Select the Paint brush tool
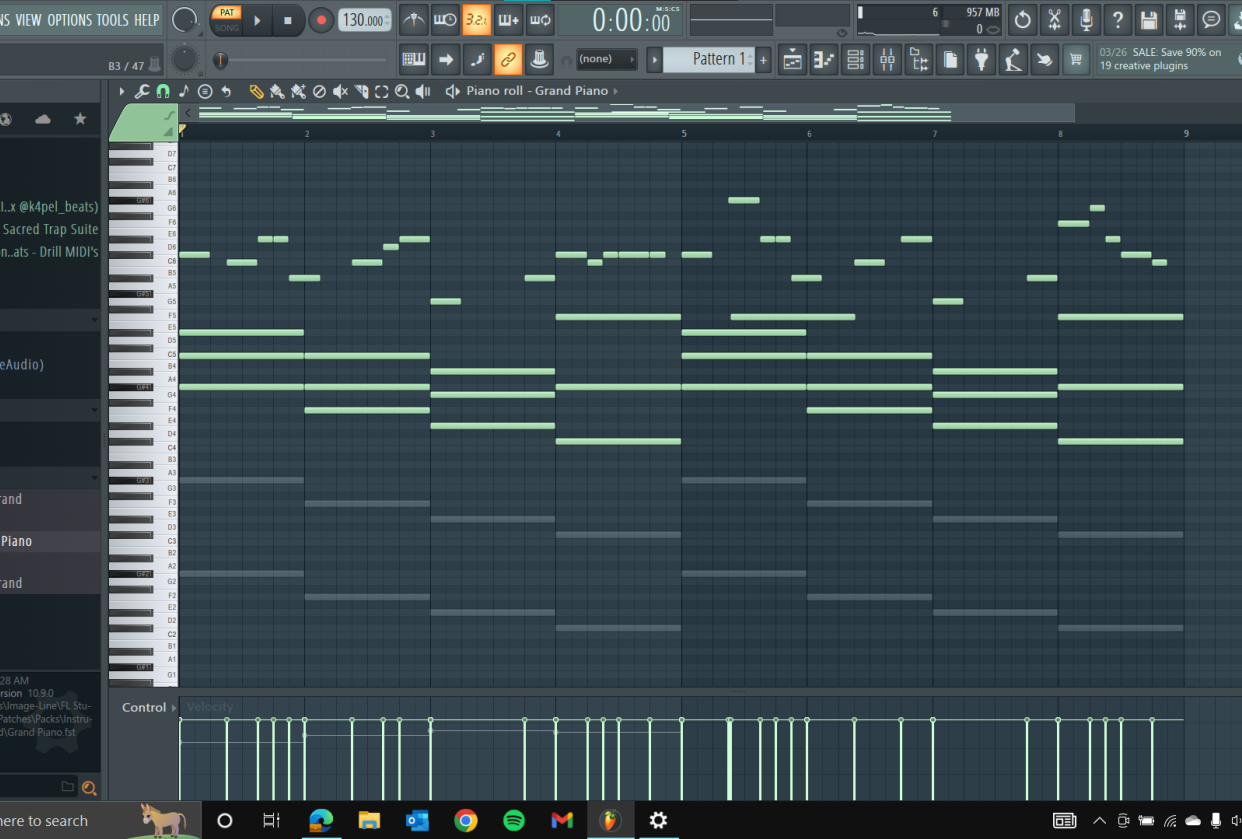The height and width of the screenshot is (839, 1242). point(277,91)
